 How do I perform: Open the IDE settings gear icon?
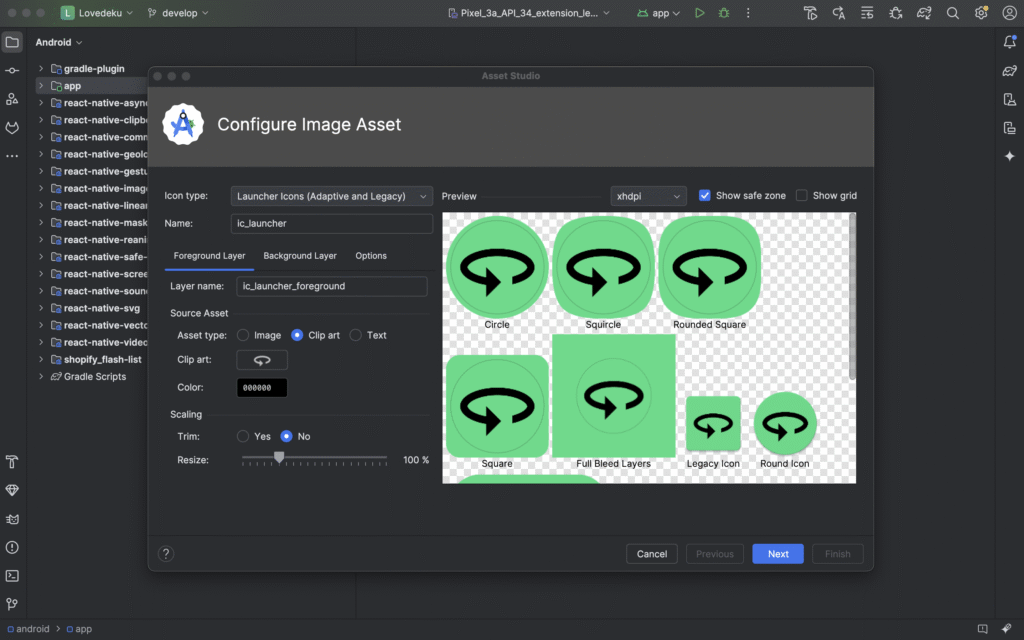click(982, 13)
